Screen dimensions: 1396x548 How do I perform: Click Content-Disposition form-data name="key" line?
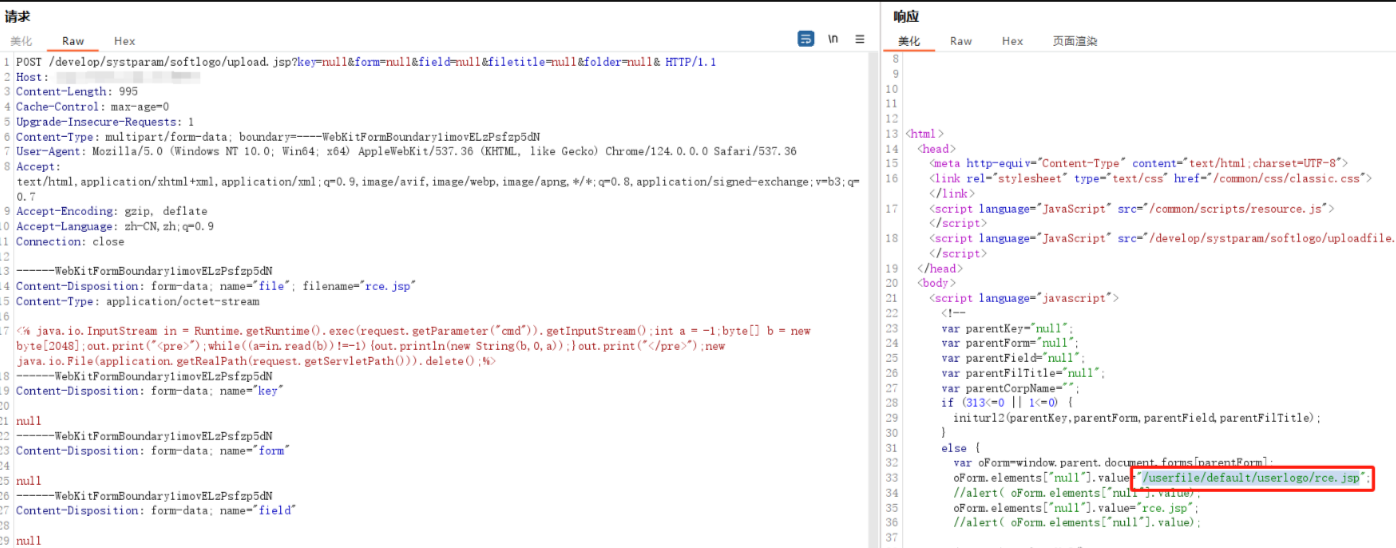click(150, 391)
